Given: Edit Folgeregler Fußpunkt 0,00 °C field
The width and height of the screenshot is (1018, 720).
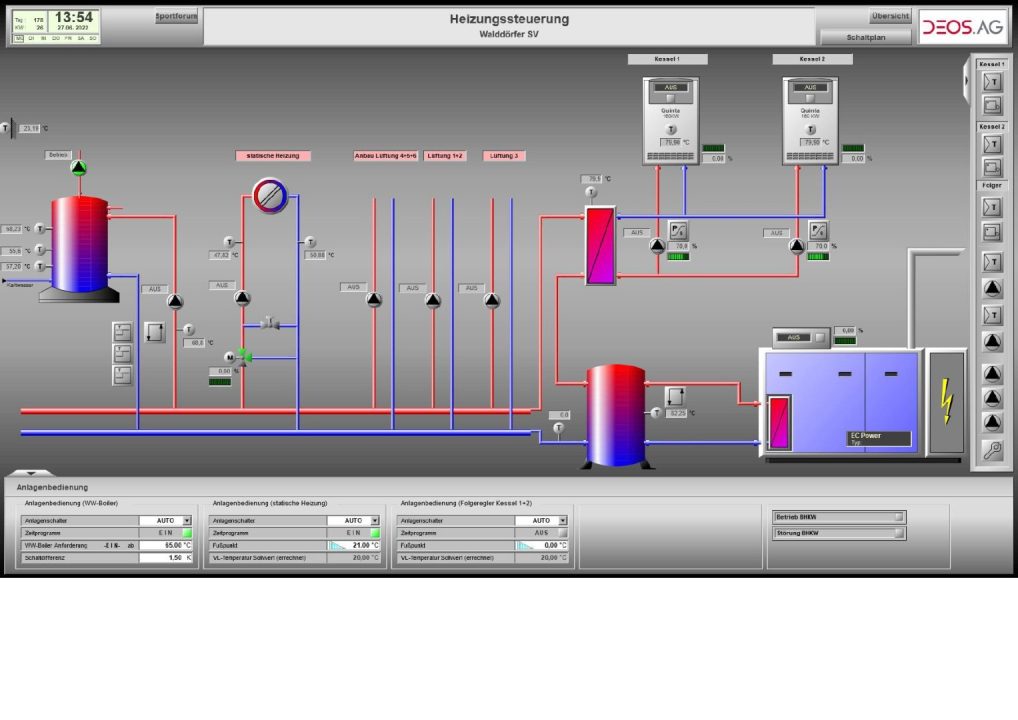Looking at the screenshot, I should tap(550, 545).
